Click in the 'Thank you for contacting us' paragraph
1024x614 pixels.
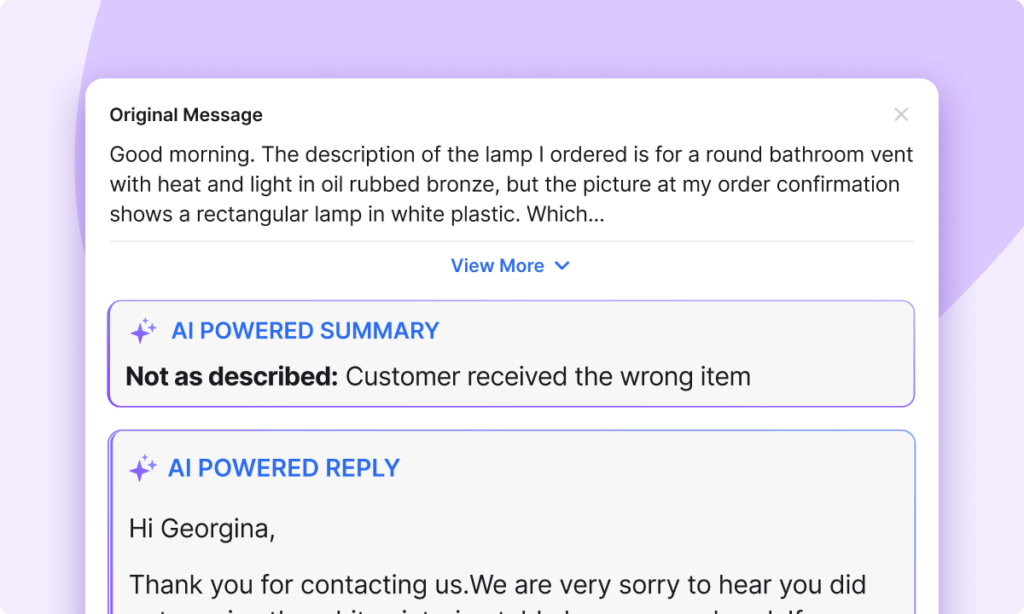tap(498, 585)
